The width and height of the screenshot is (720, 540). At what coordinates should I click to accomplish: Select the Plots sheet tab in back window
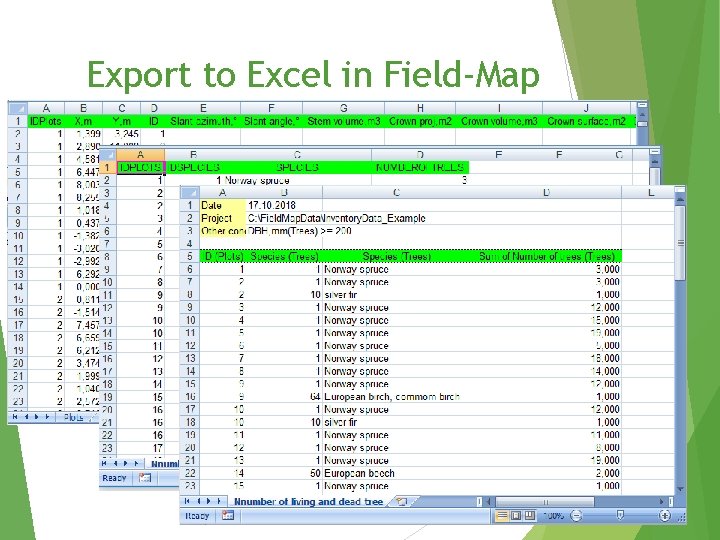coord(74,417)
